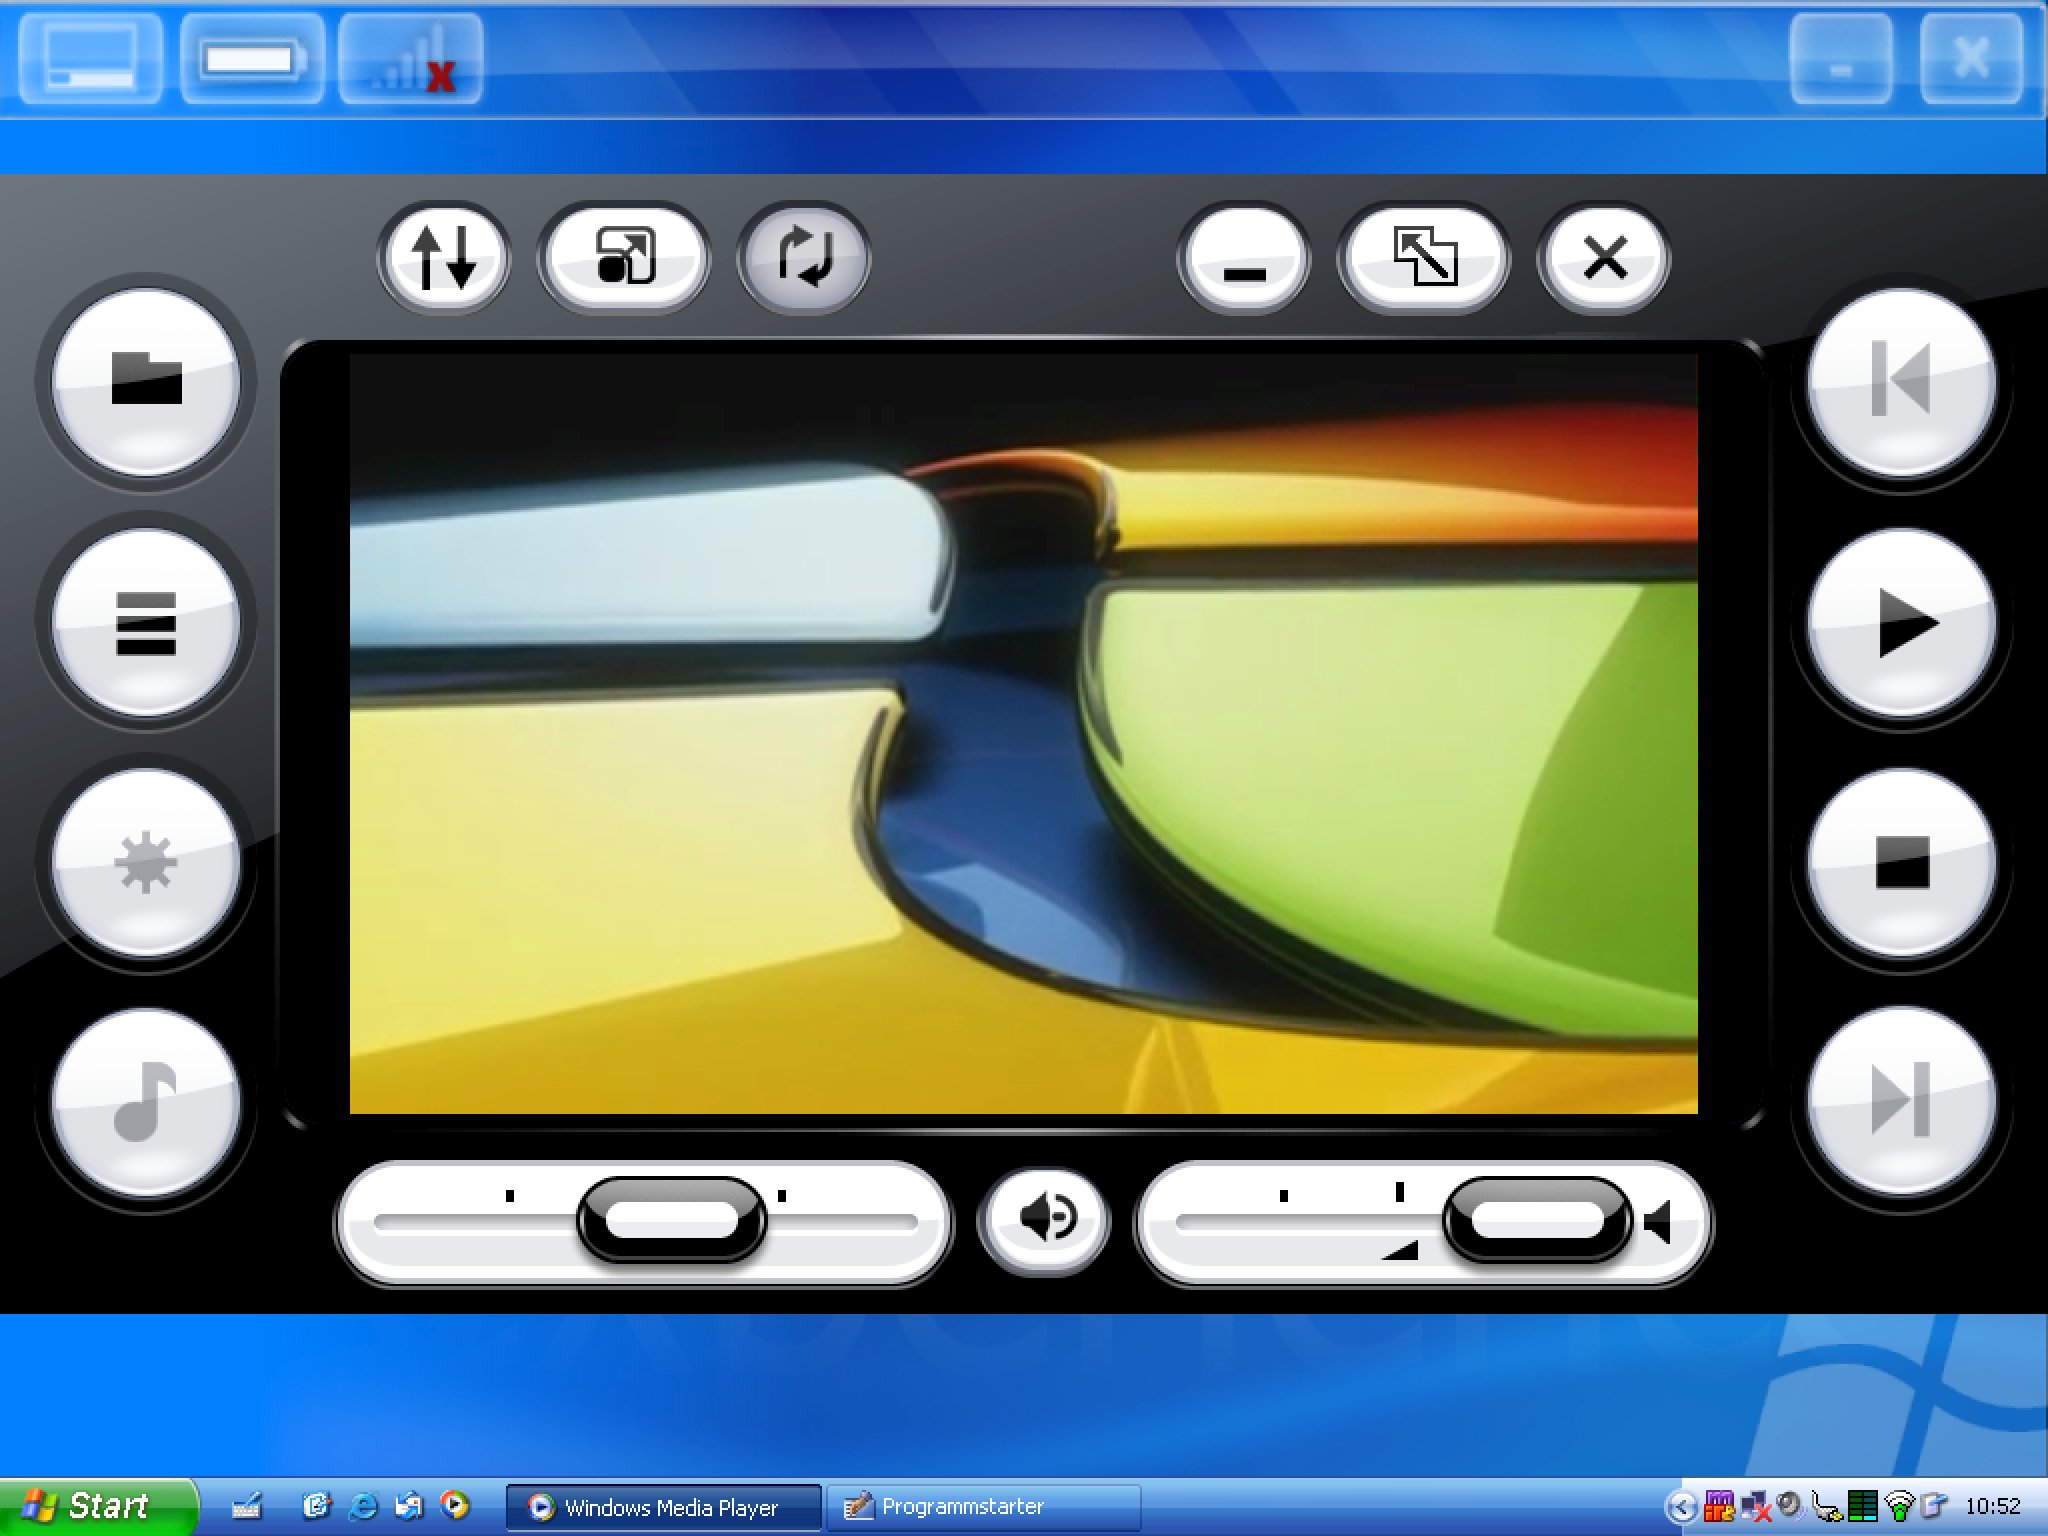Click the signal strength icon with red X
The image size is (2048, 1536).
click(x=411, y=58)
